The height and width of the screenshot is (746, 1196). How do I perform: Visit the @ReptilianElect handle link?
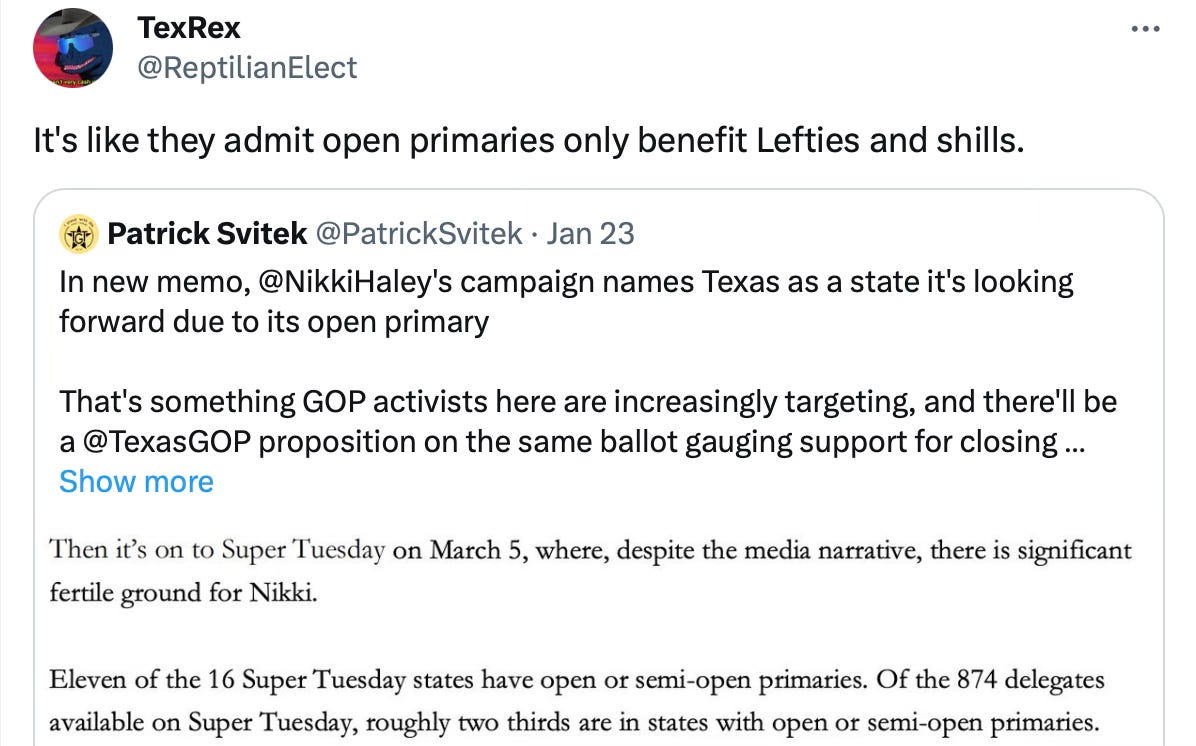[x=246, y=68]
